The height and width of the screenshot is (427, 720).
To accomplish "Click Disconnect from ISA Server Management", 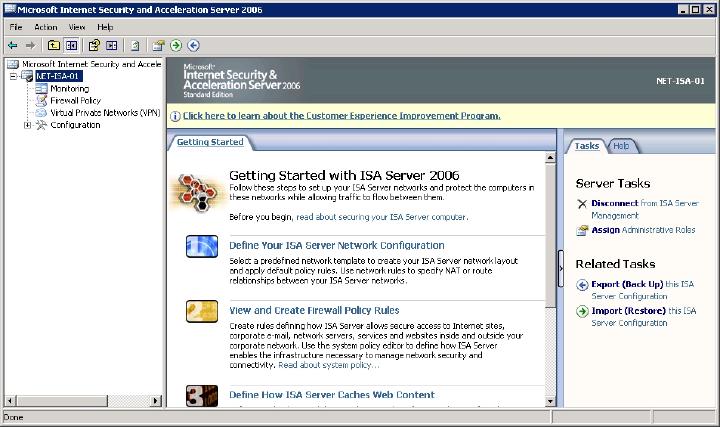I will click(x=645, y=209).
